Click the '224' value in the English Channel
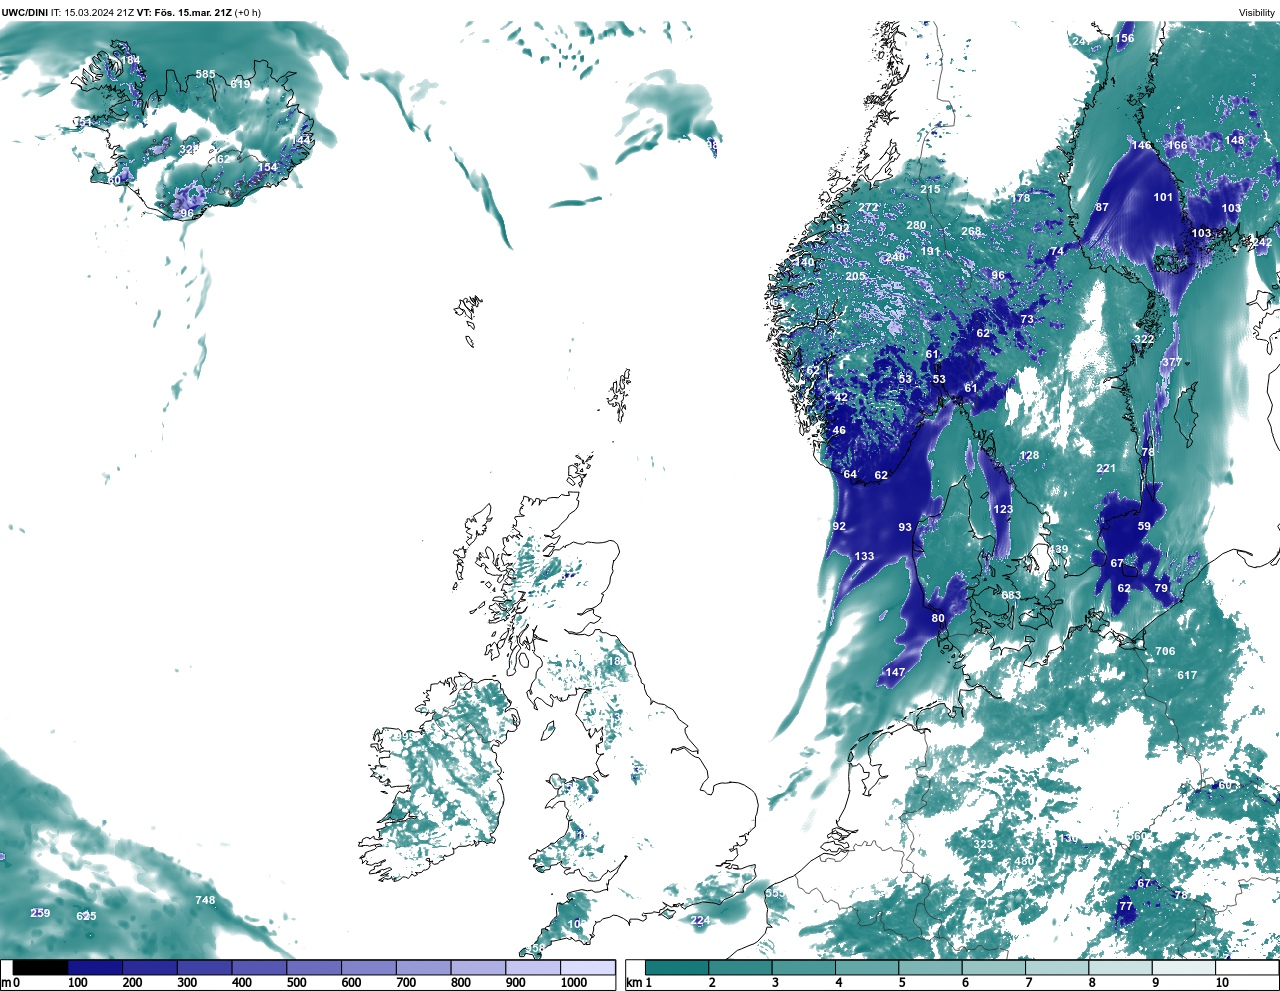The height and width of the screenshot is (991, 1280). click(x=700, y=921)
